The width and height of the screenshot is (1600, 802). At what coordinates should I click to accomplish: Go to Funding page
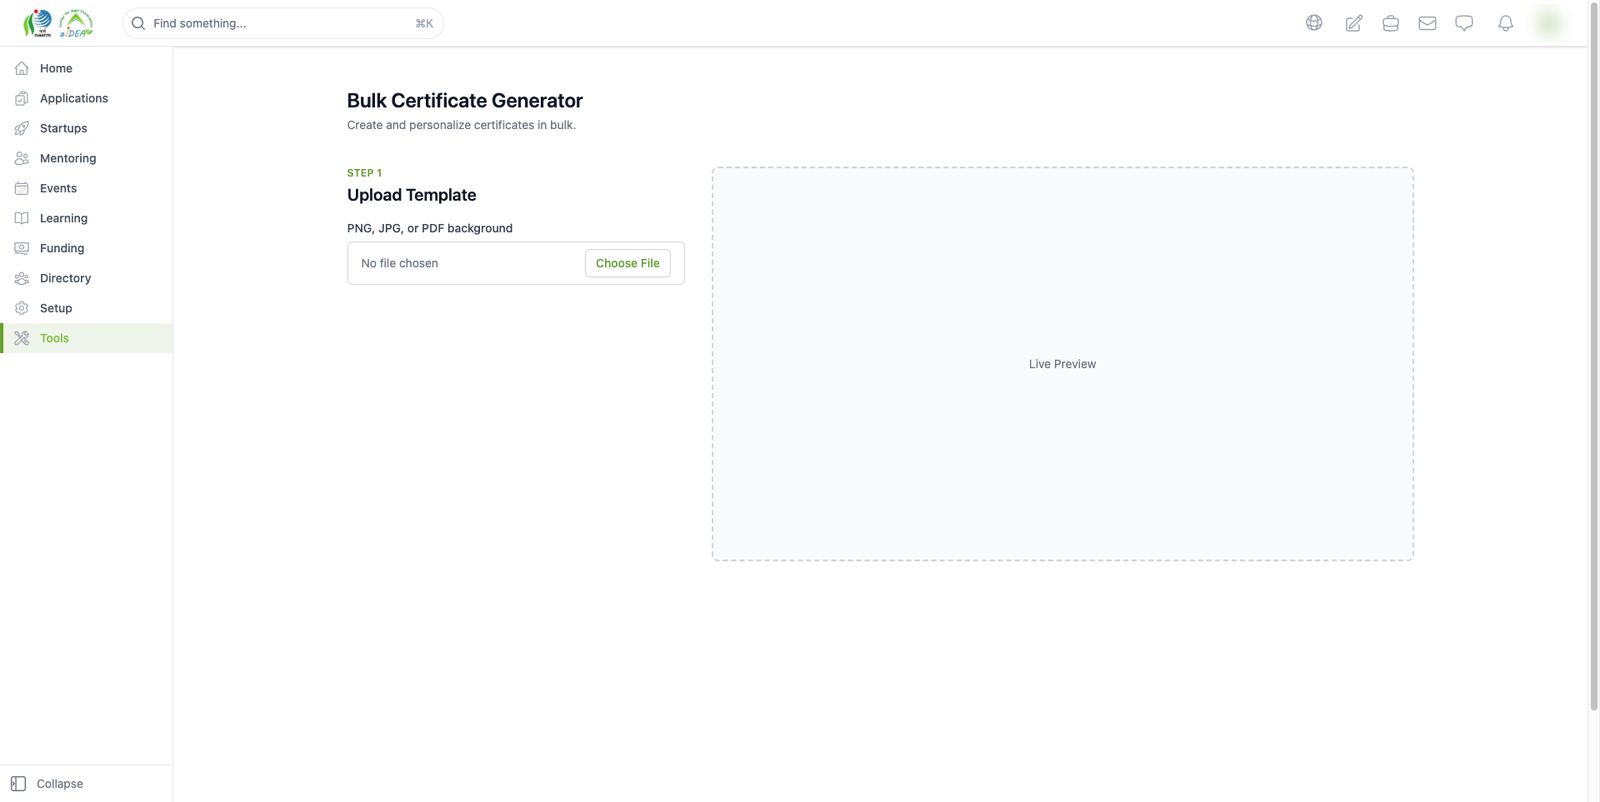click(x=86, y=248)
